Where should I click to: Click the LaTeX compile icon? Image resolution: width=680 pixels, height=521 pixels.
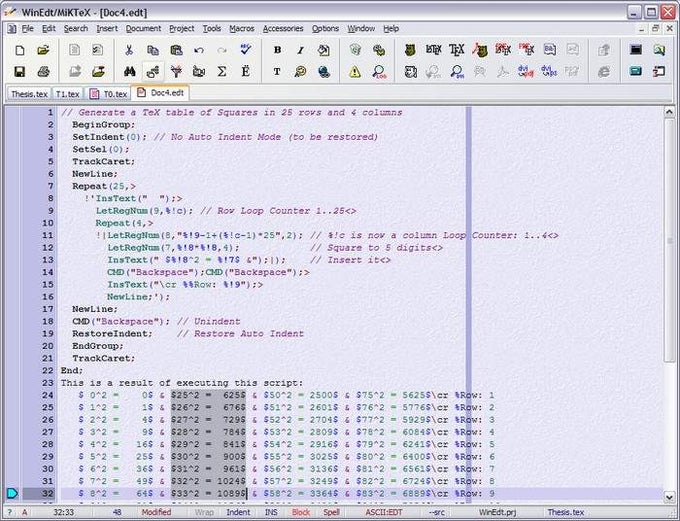point(433,49)
